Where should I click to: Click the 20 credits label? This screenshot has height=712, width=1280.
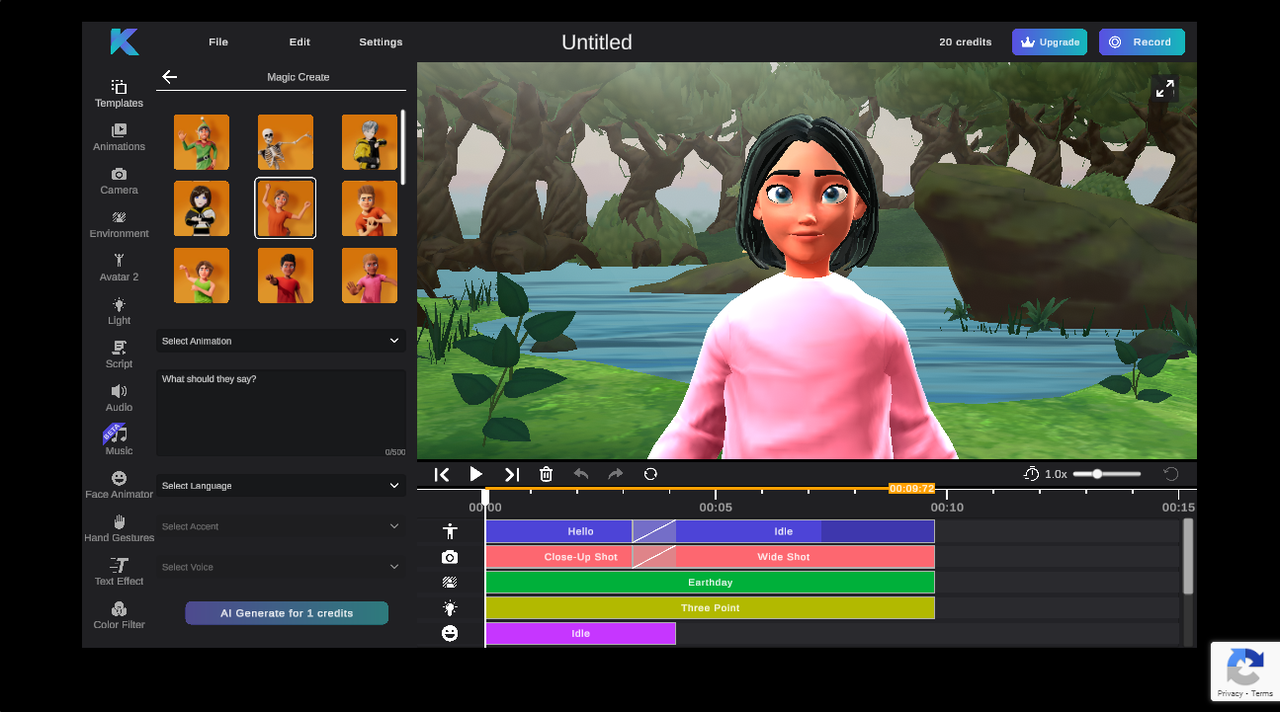point(965,42)
